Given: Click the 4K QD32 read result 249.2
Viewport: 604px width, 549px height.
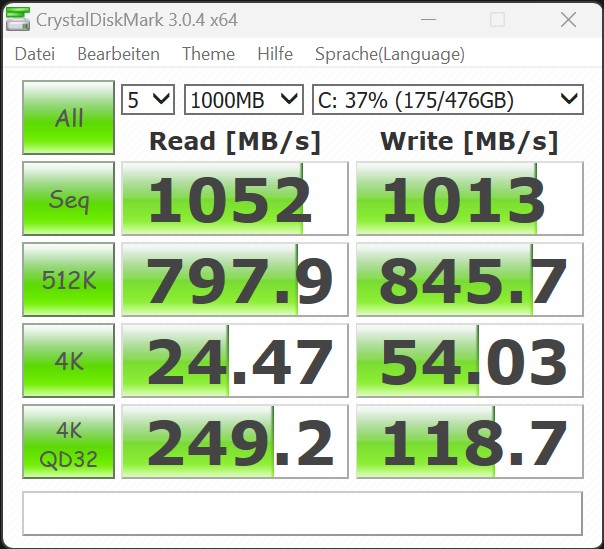Looking at the screenshot, I should 235,442.
